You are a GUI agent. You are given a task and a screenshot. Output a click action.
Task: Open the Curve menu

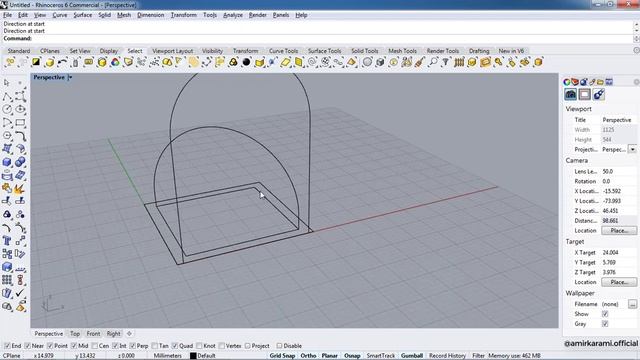click(x=60, y=15)
